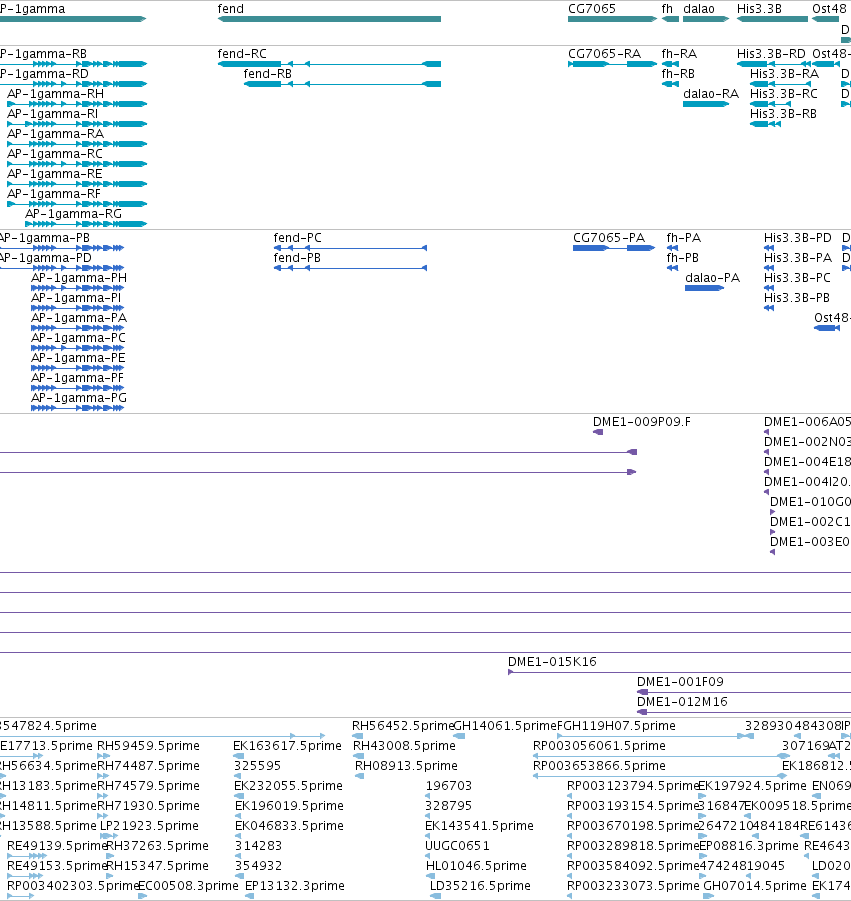Open the AP-1gamma-RF transcript
The height and width of the screenshot is (901, 851).
(x=77, y=204)
